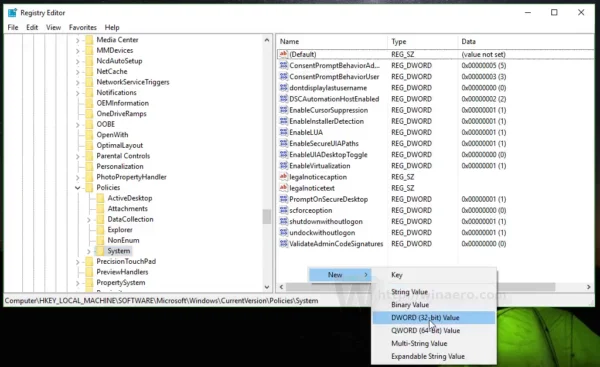The image size is (600, 367).
Task: Expand the System key arrow
Action: point(89,251)
